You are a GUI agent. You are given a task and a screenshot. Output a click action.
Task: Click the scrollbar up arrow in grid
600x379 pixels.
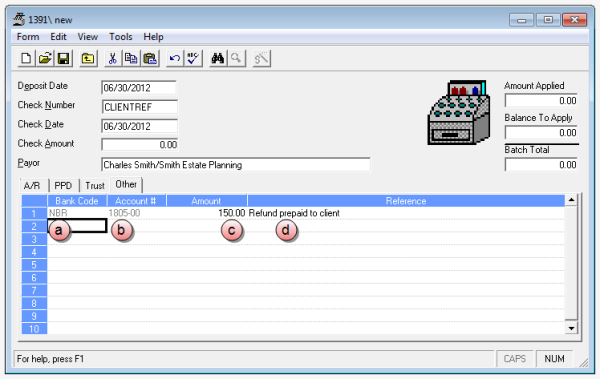(571, 200)
